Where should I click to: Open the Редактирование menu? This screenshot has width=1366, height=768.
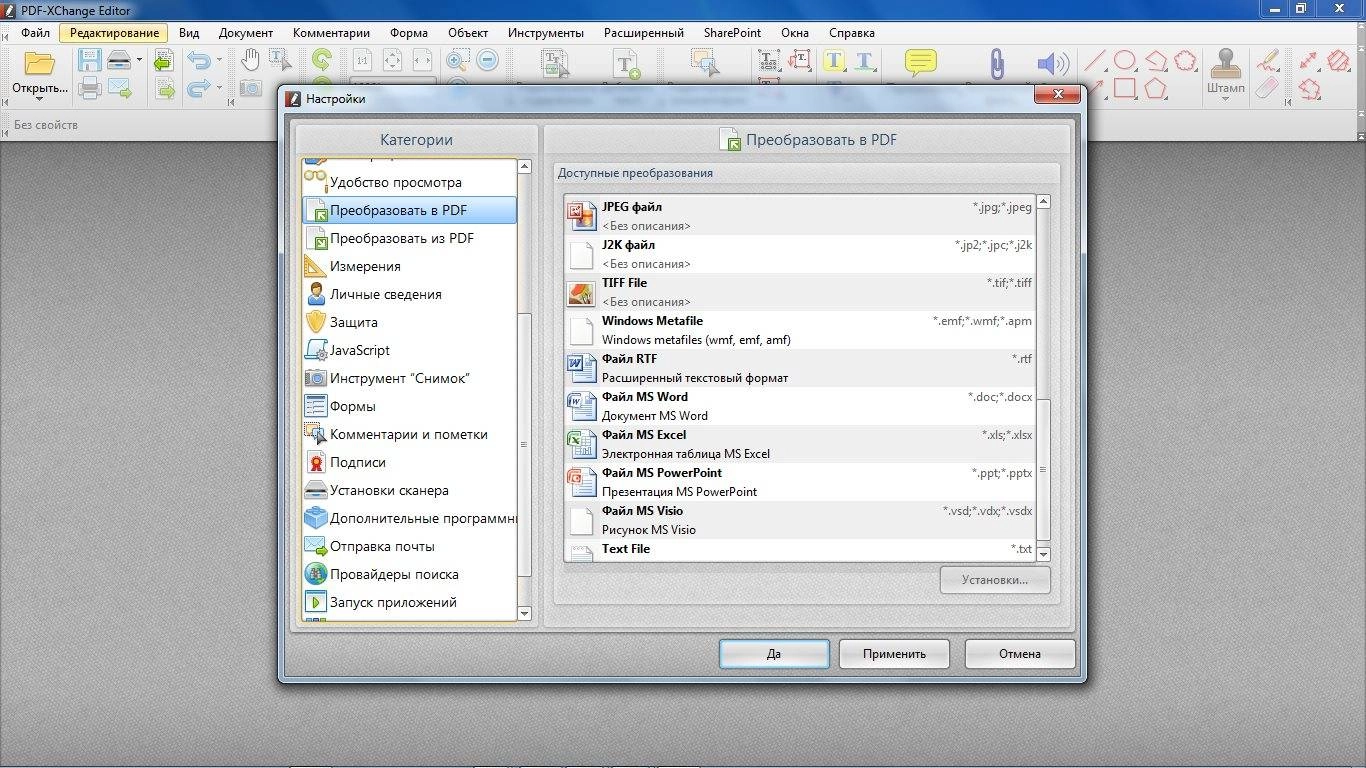click(114, 33)
